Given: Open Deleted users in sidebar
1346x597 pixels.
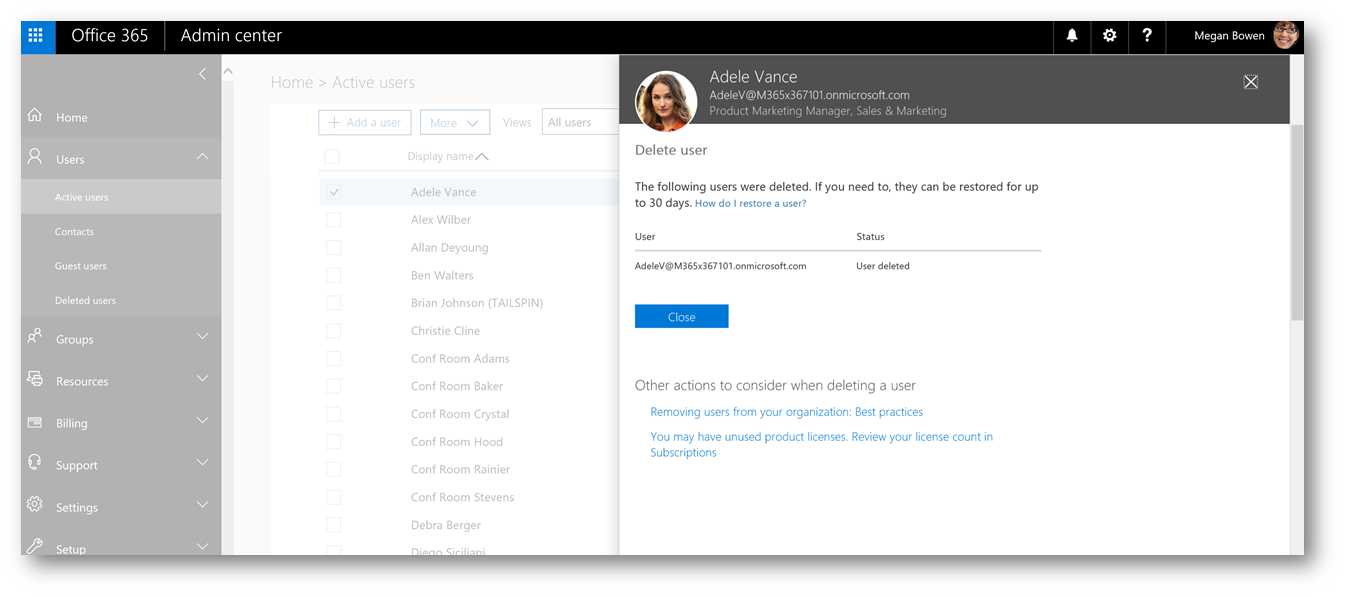Looking at the screenshot, I should point(85,300).
